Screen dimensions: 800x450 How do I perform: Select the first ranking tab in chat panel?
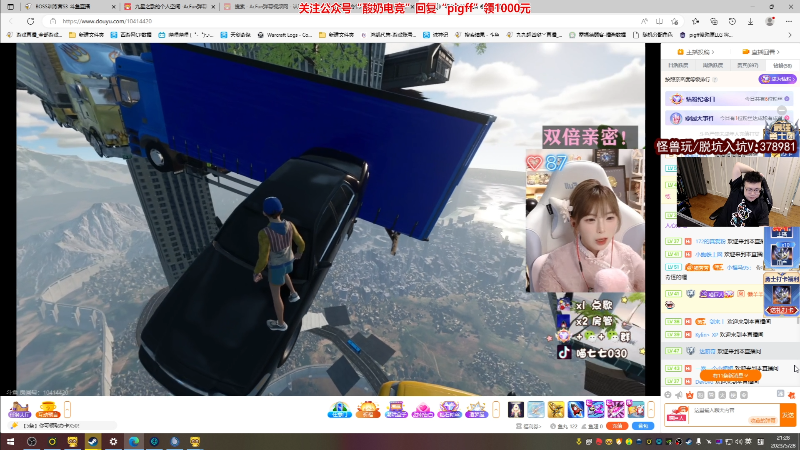[678, 65]
